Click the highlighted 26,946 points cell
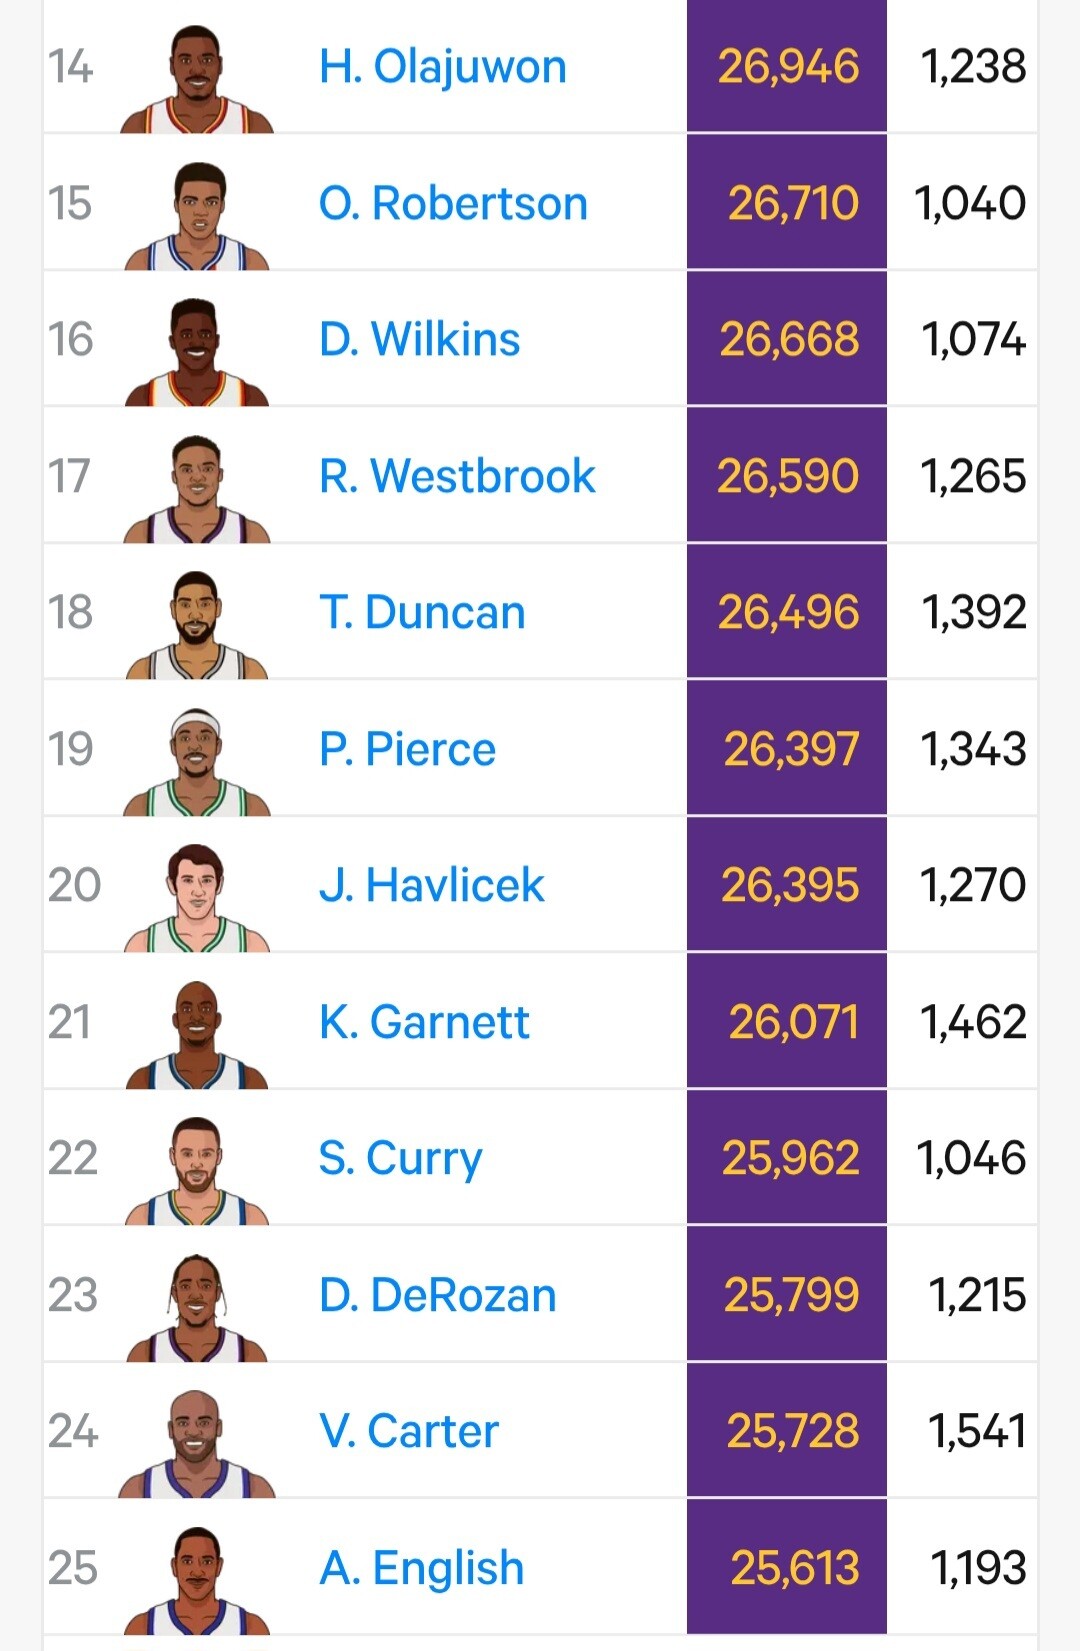The image size is (1080, 1651). (x=787, y=67)
